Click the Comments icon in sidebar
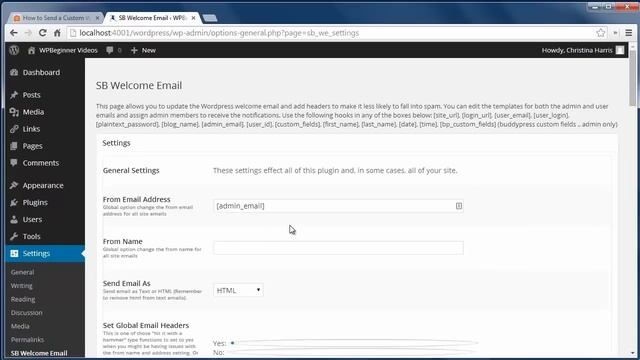Screen dimensions: 640x360 [14, 163]
